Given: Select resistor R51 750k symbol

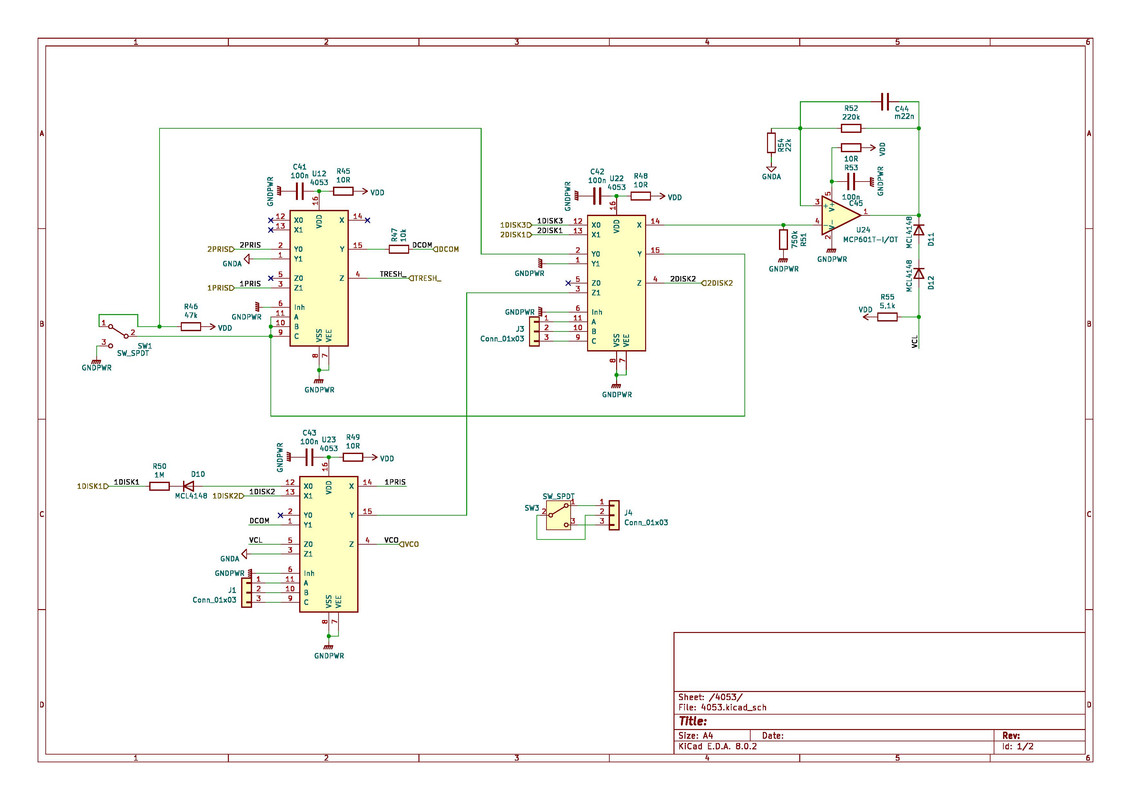Looking at the screenshot, I should [783, 239].
